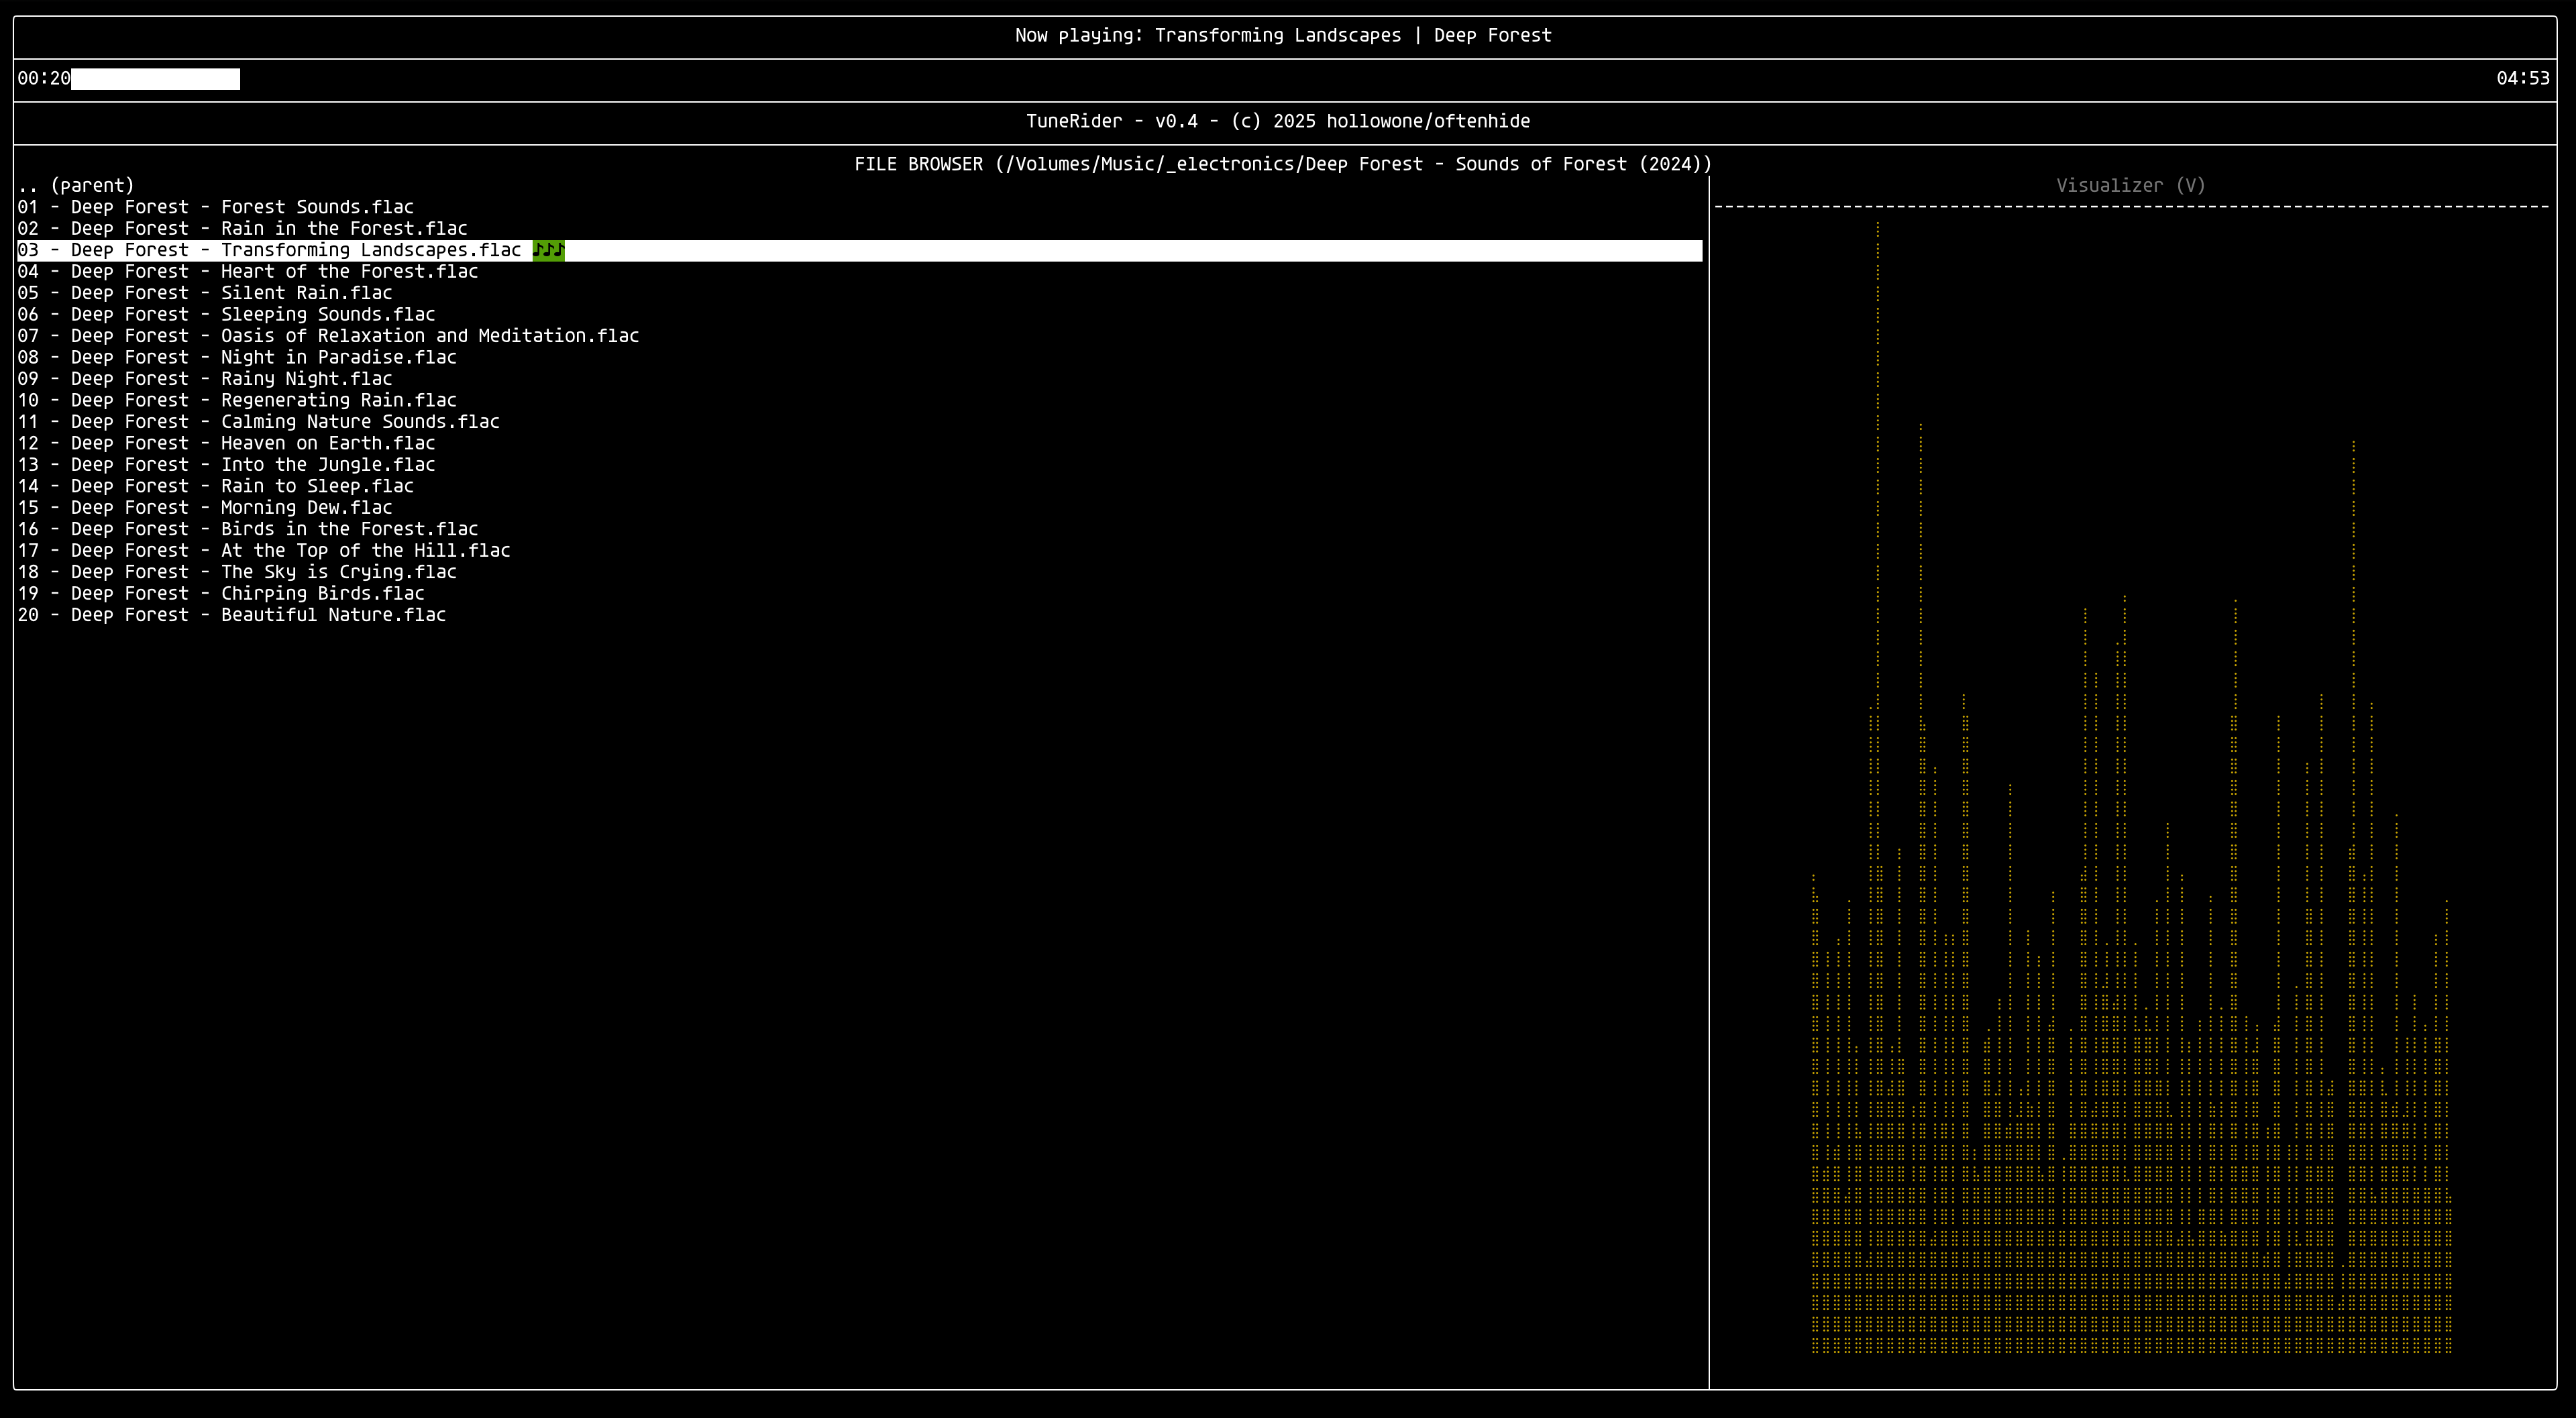Viewport: 2576px width, 1418px height.
Task: Select track 13 Into the Jungle
Action: (x=226, y=465)
